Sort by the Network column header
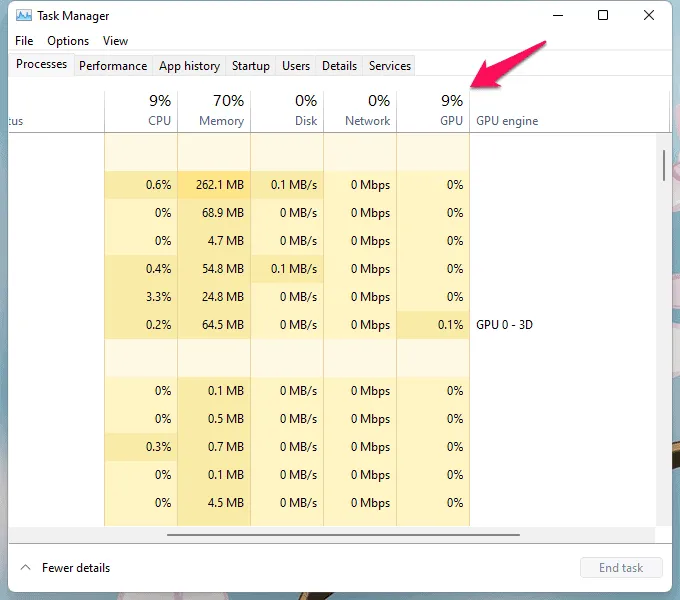Viewport: 680px width, 600px height. coord(360,111)
